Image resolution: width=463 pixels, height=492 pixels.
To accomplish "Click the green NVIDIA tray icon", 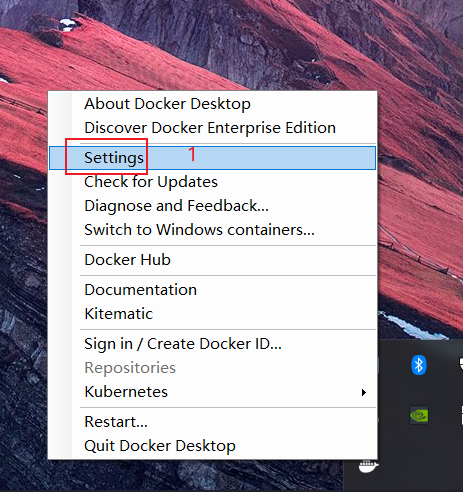I will coord(419,415).
